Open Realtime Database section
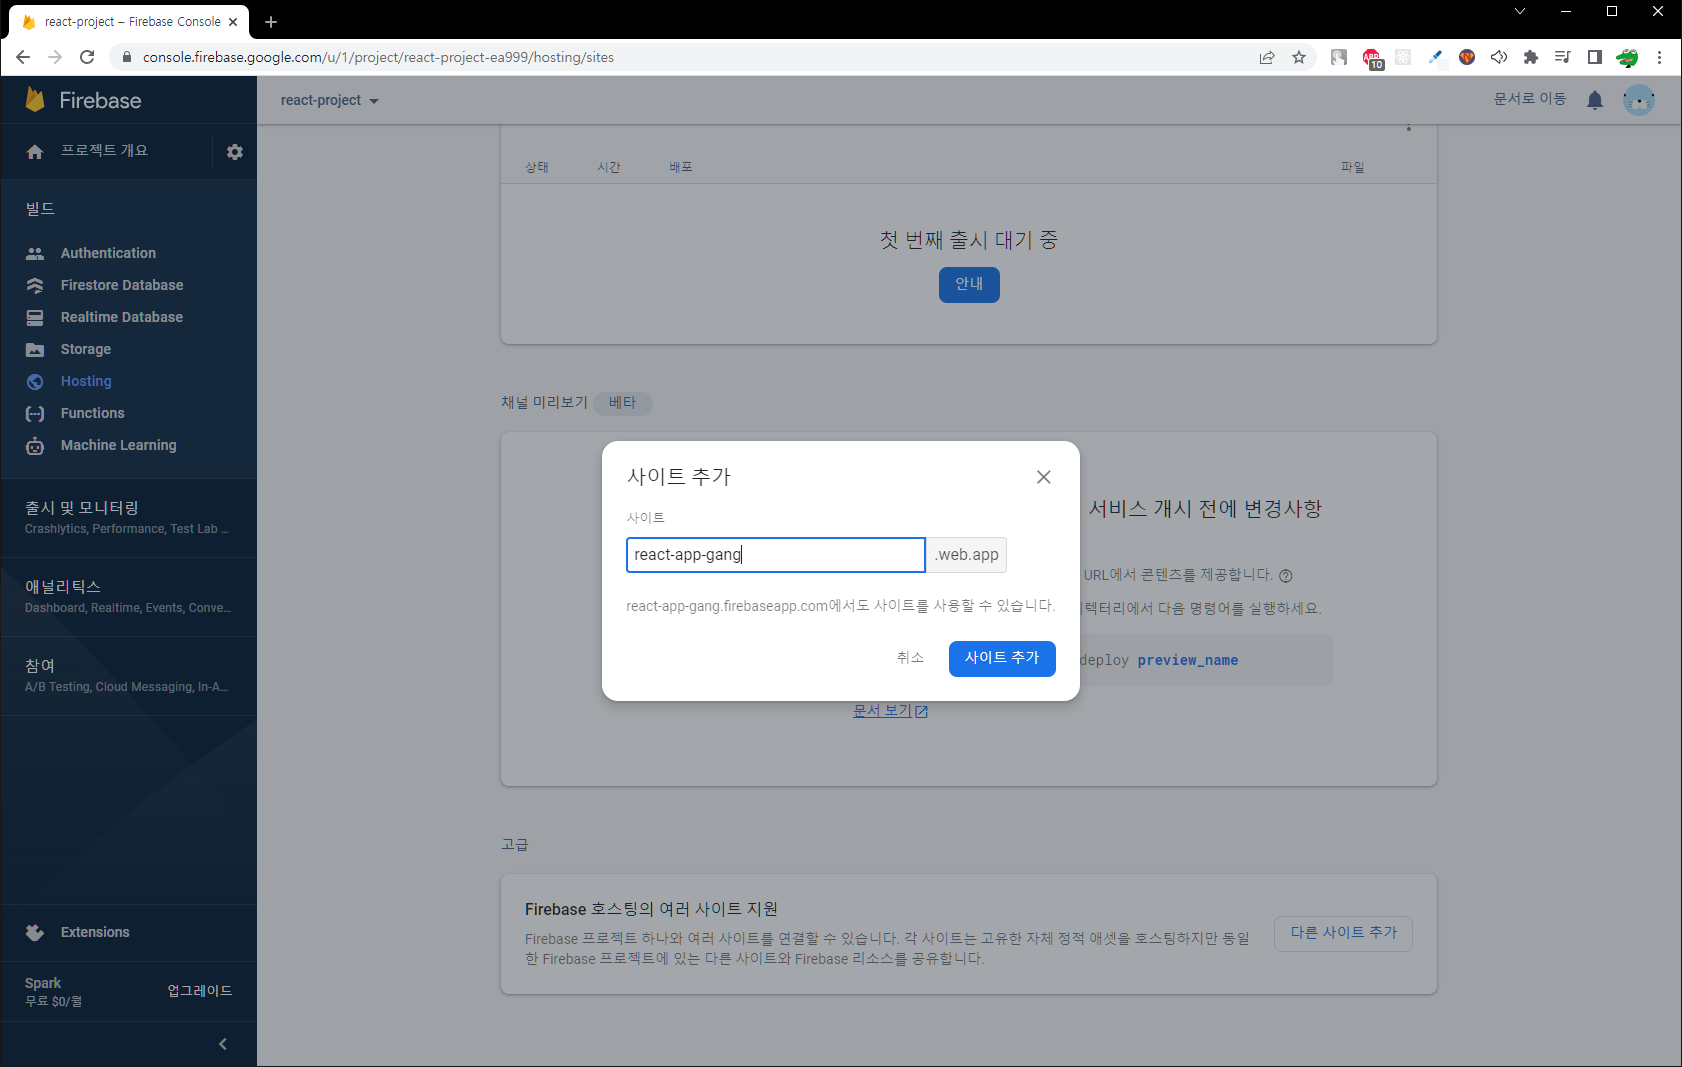Viewport: 1682px width, 1067px height. pyautogui.click(x=122, y=317)
